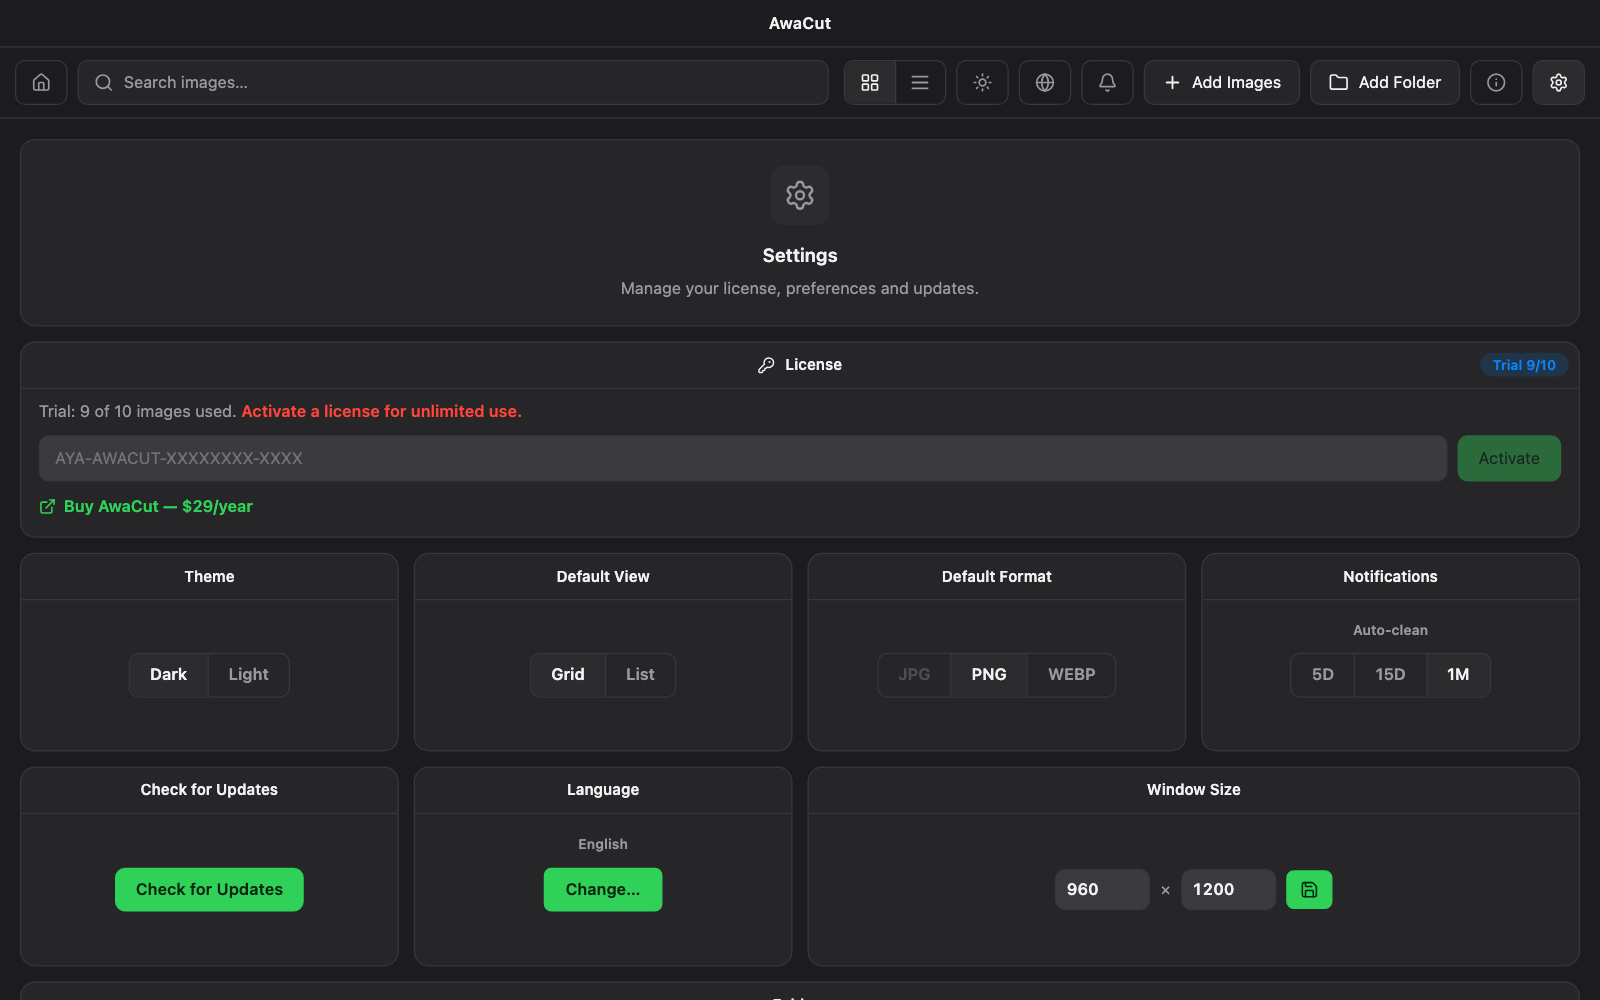Viewport: 1600px width, 1000px height.
Task: Click the English language label
Action: (603, 844)
